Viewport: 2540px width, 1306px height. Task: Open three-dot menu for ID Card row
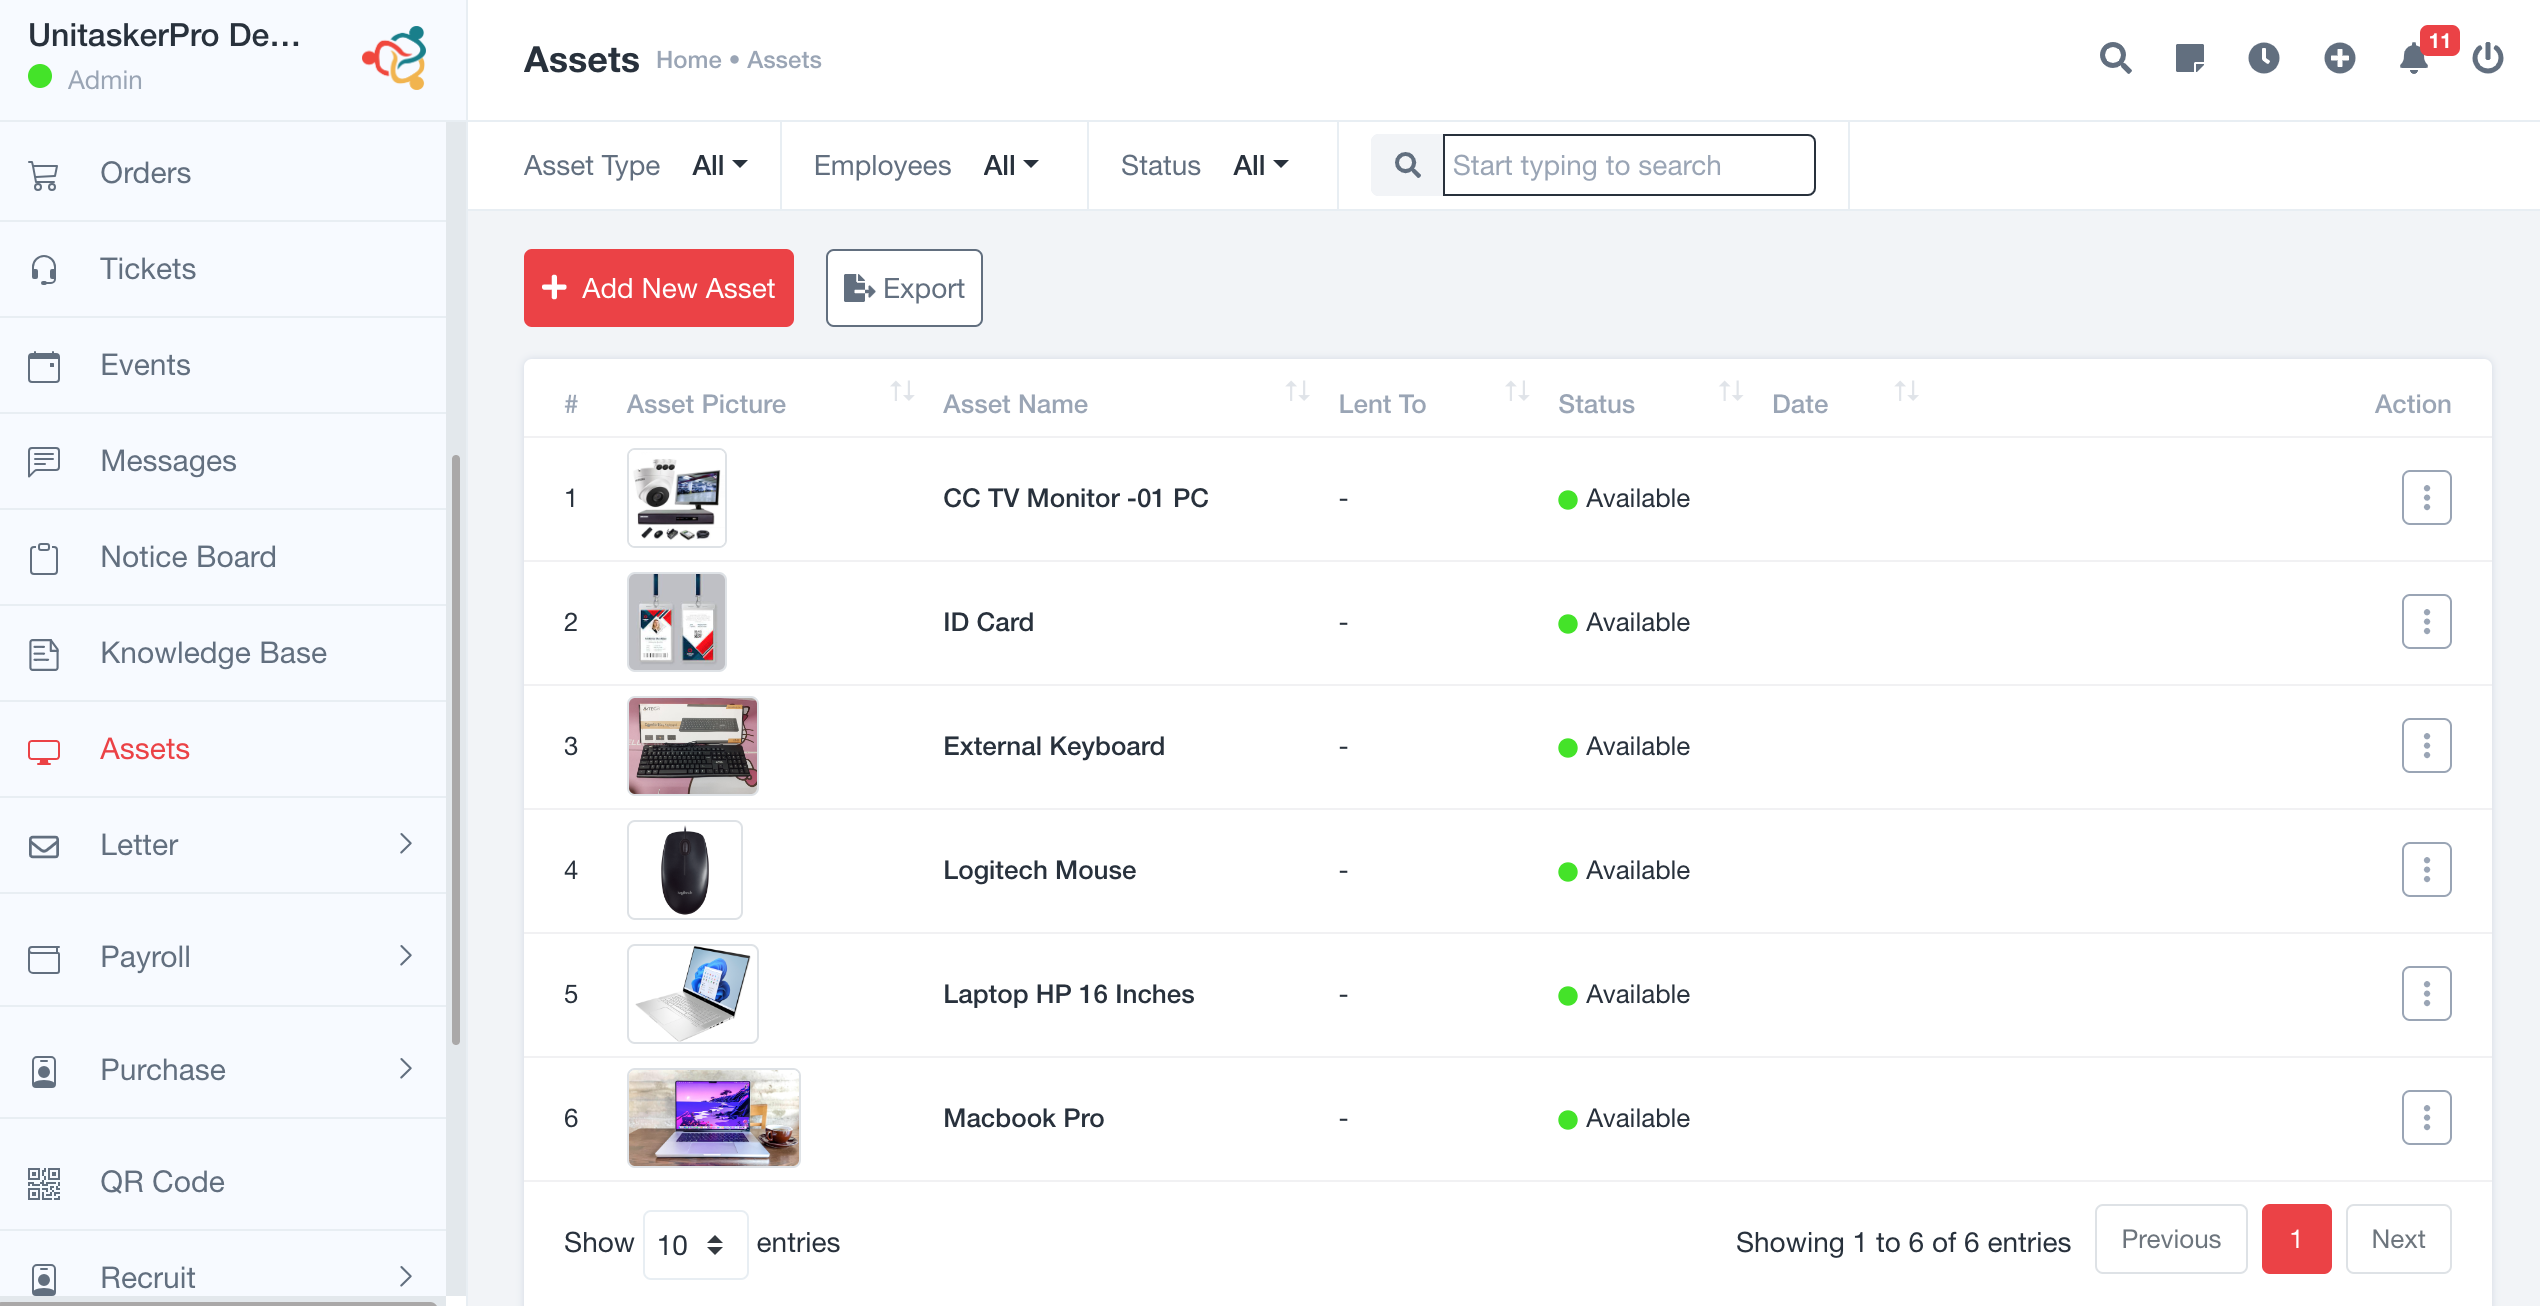coord(2426,621)
